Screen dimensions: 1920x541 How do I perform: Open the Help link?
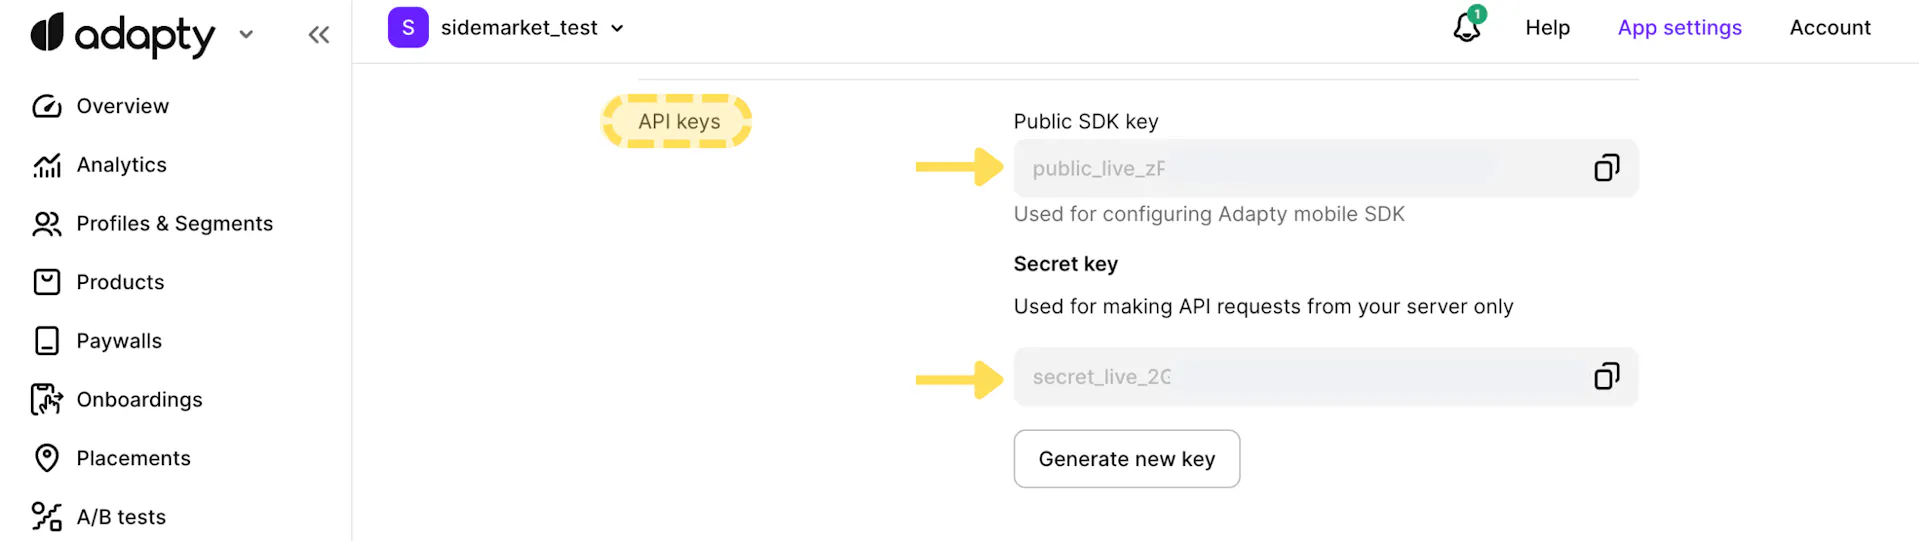[1547, 28]
